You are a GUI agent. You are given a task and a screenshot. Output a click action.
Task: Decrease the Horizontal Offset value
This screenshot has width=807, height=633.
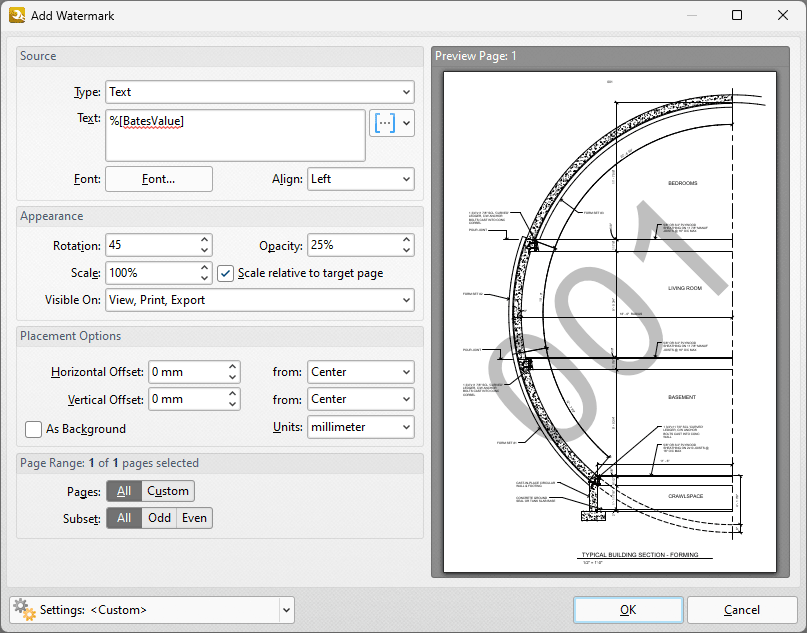[x=233, y=377]
